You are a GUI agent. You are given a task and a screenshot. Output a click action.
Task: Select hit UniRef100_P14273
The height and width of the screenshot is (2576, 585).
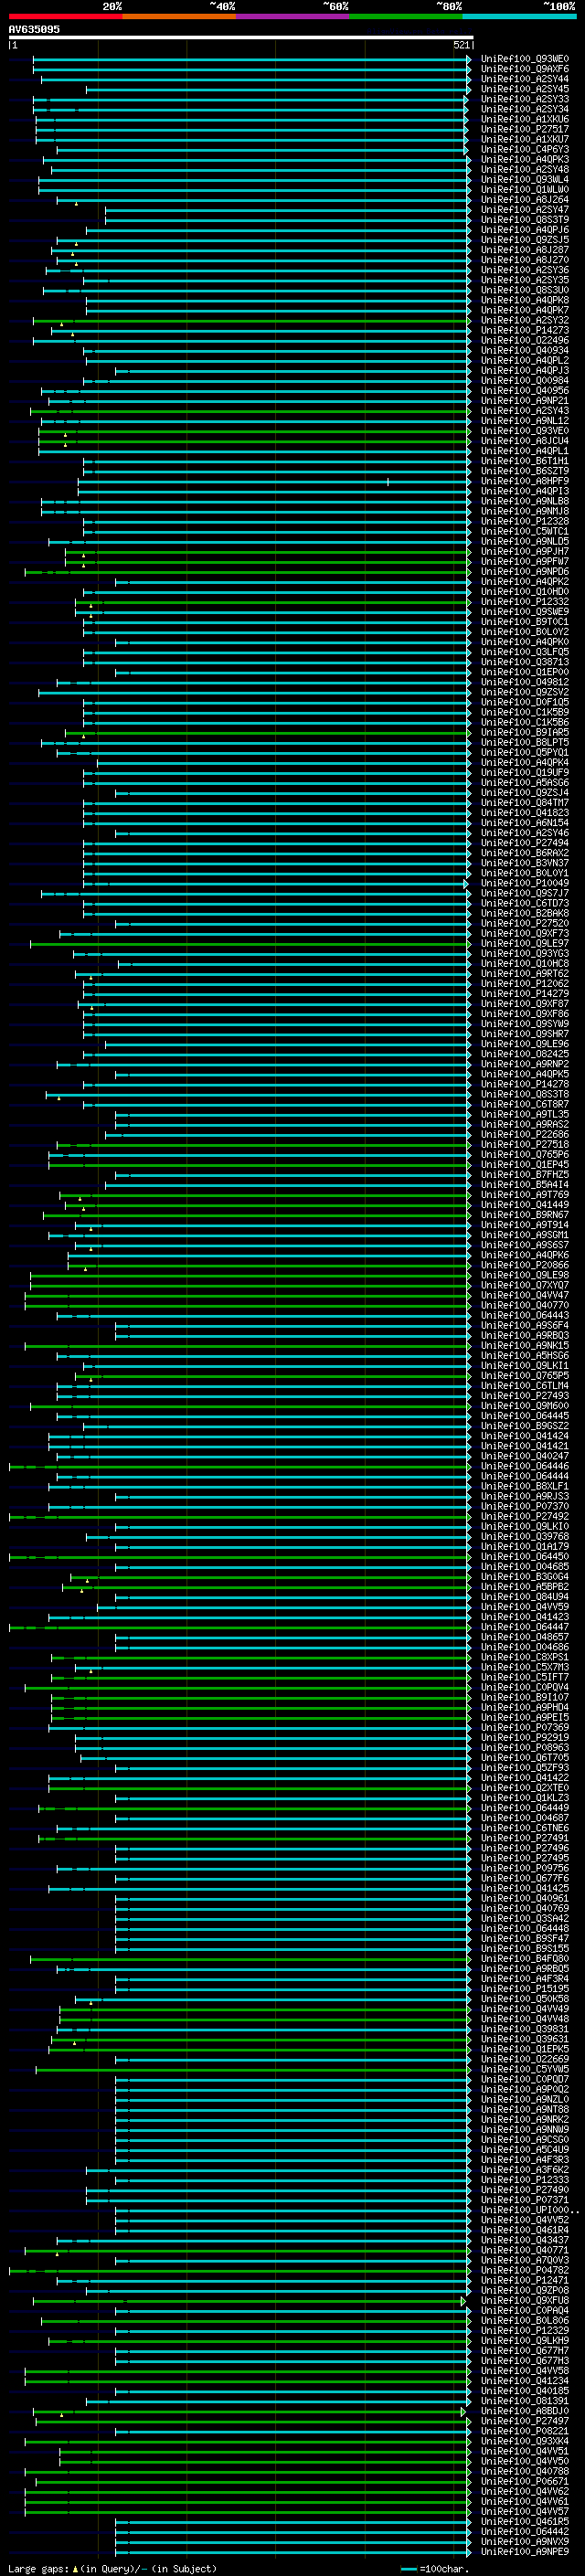coord(525,330)
